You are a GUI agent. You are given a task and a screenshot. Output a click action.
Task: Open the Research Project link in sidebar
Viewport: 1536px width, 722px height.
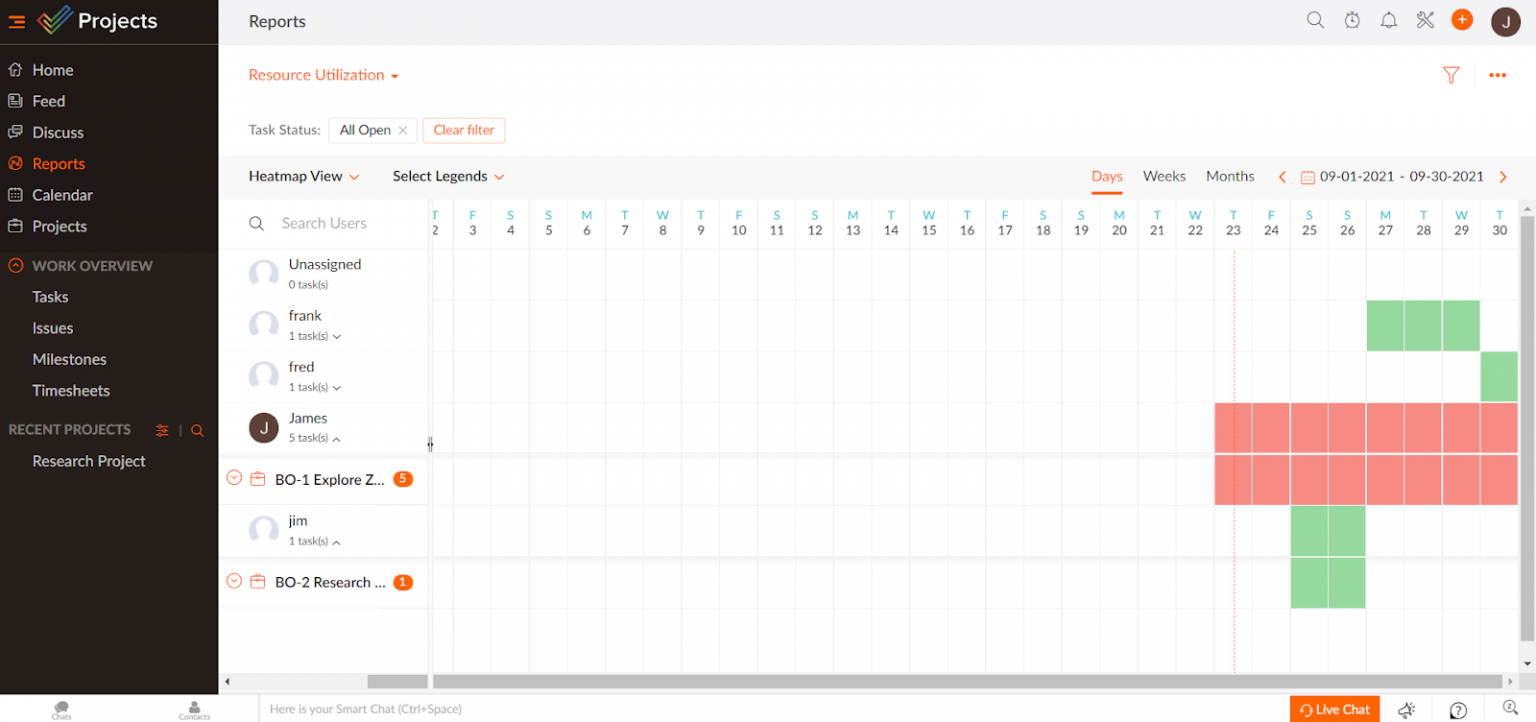[89, 461]
